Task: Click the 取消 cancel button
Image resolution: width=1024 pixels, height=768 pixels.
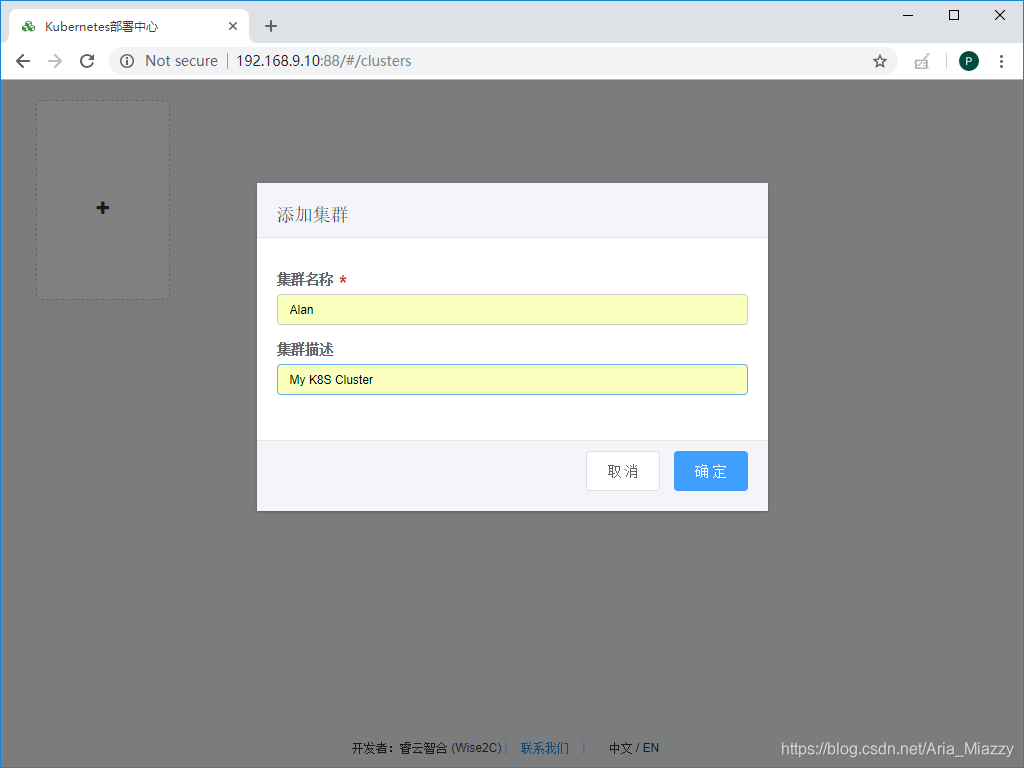Action: [623, 471]
